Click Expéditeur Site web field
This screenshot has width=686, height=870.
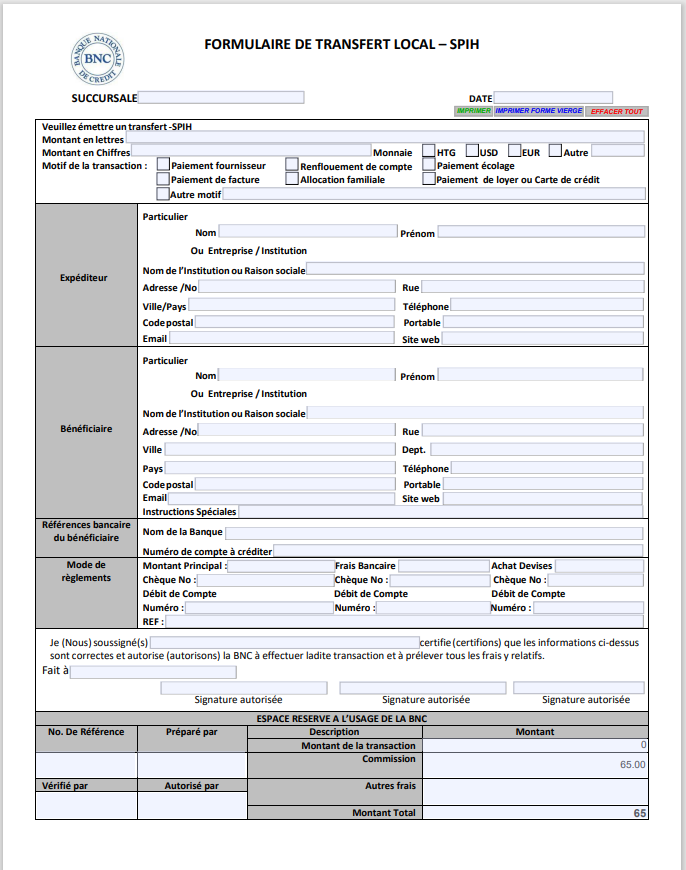point(543,338)
